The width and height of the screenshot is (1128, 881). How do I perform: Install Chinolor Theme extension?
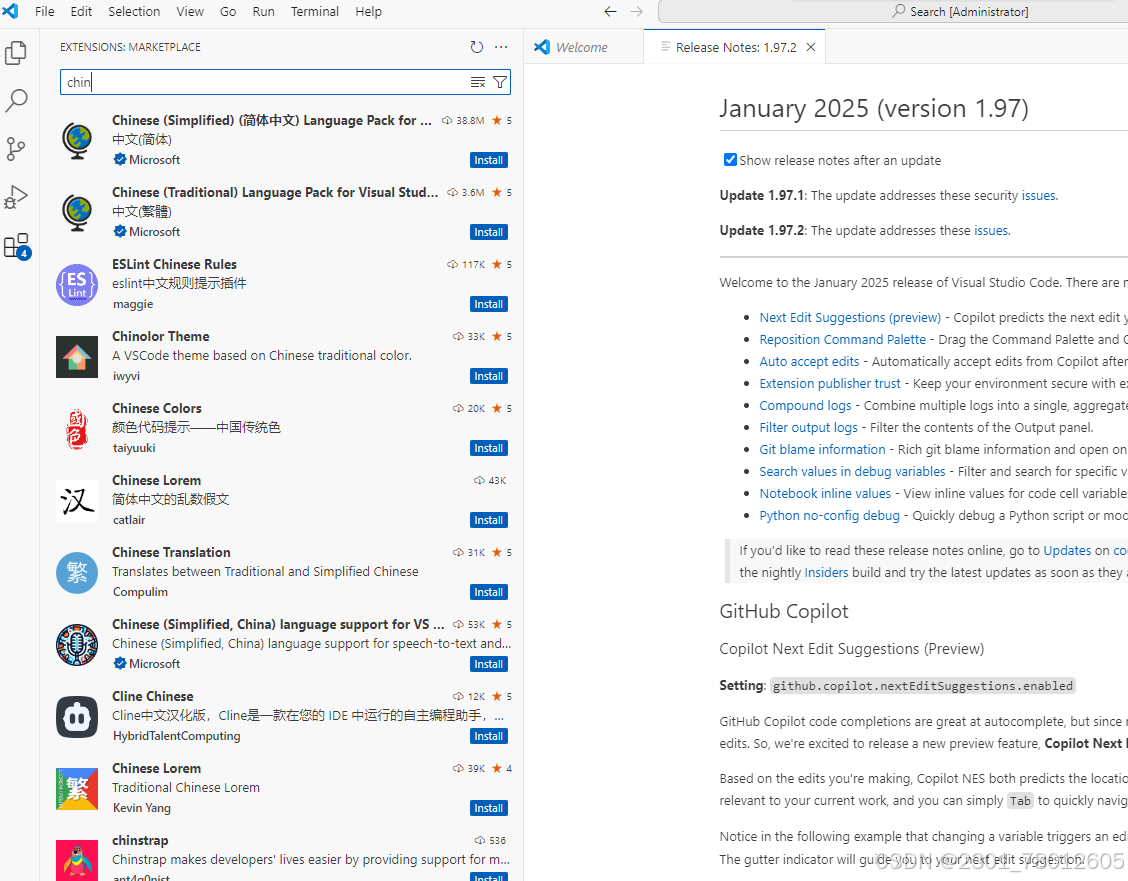coord(488,375)
